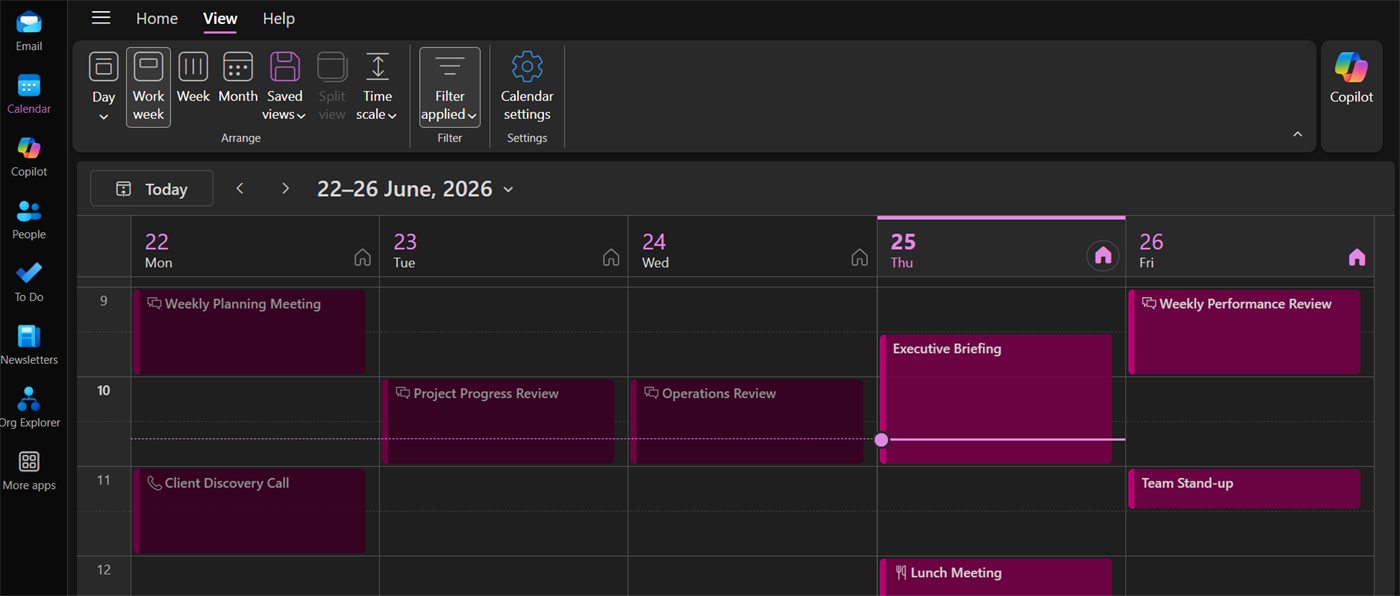Go to the previous week
Viewport: 1400px width, 596px height.
240,188
